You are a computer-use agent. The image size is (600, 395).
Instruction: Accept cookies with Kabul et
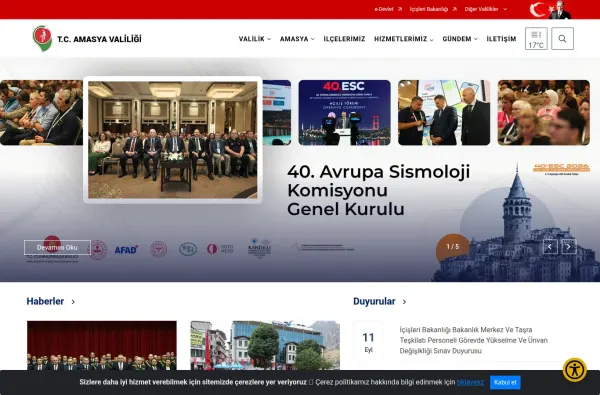click(x=505, y=382)
